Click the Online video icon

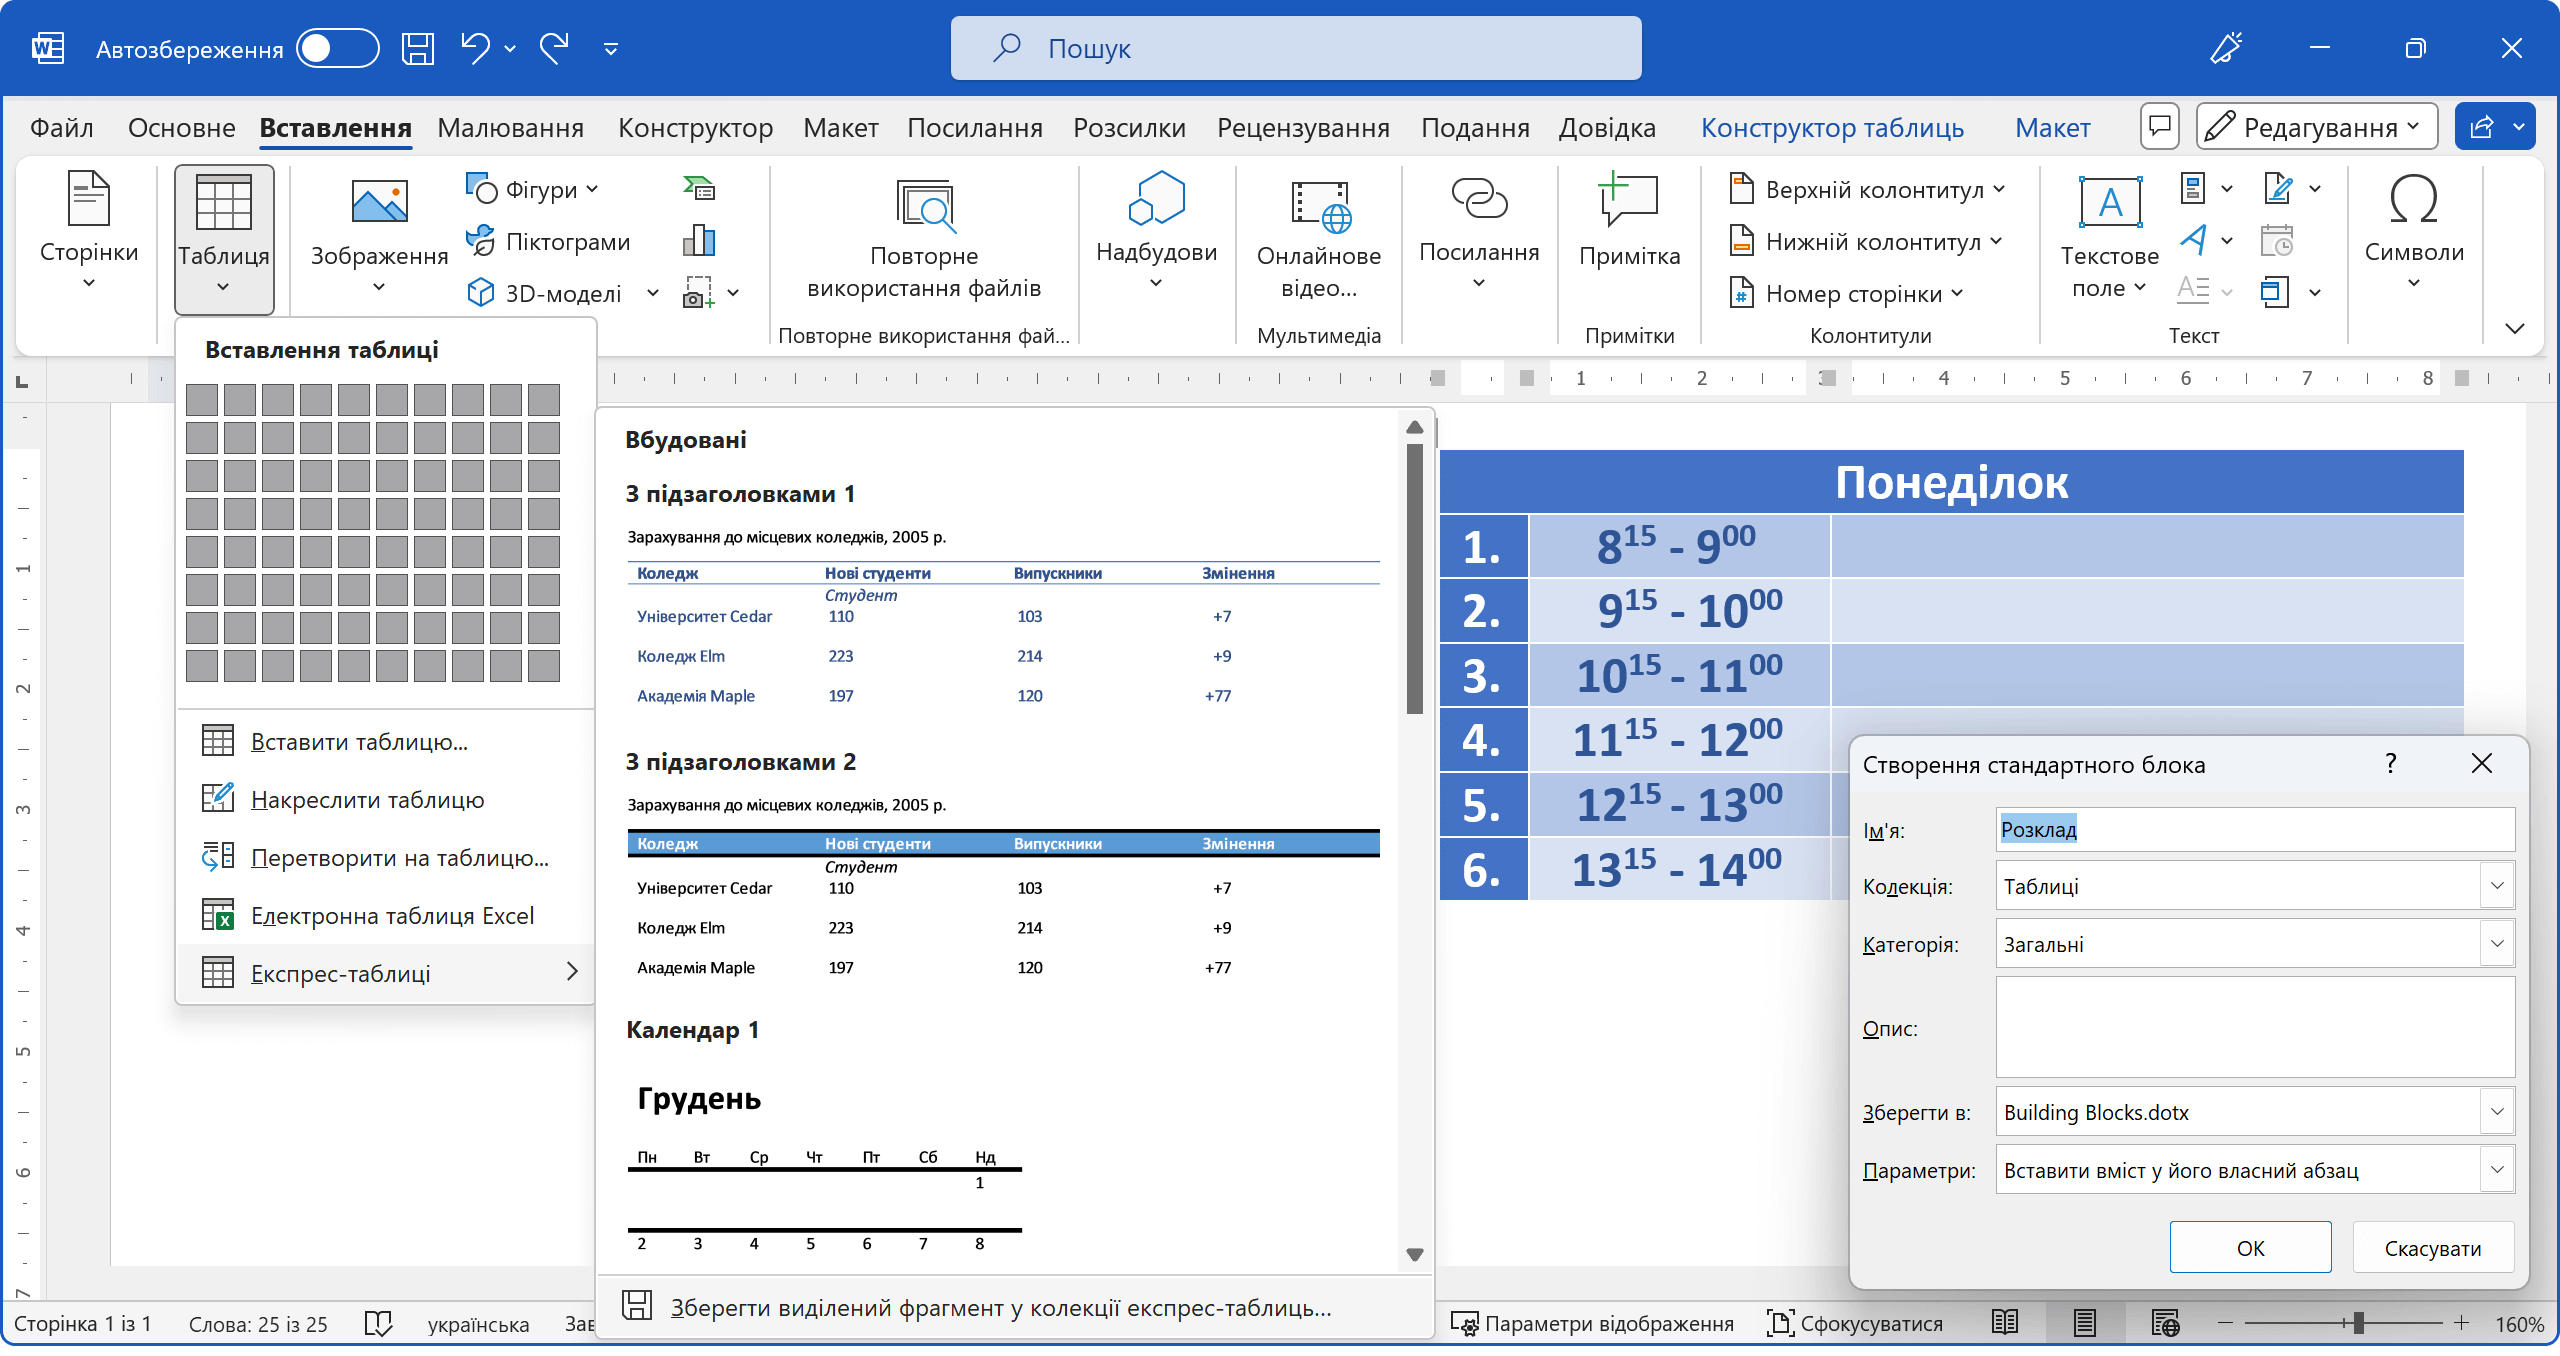click(x=1319, y=205)
